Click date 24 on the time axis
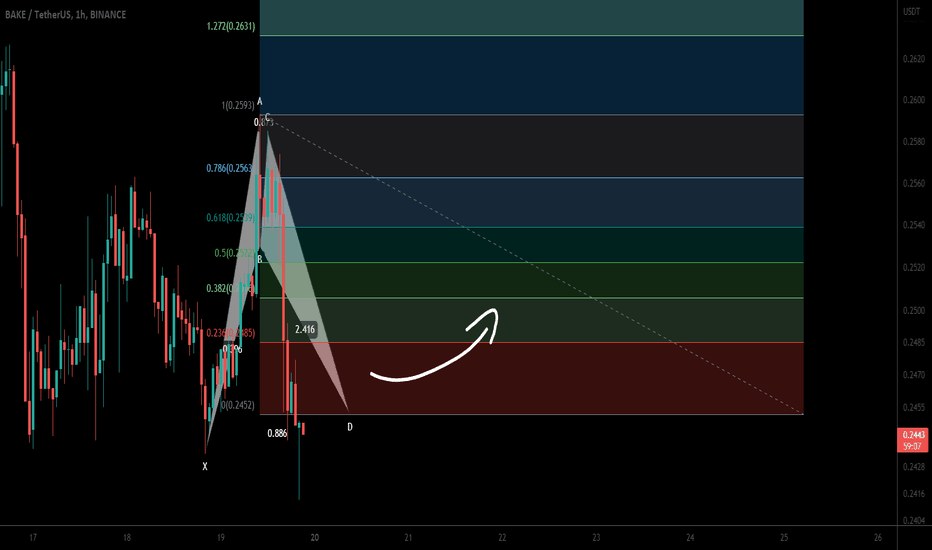Image resolution: width=932 pixels, height=550 pixels. 690,538
